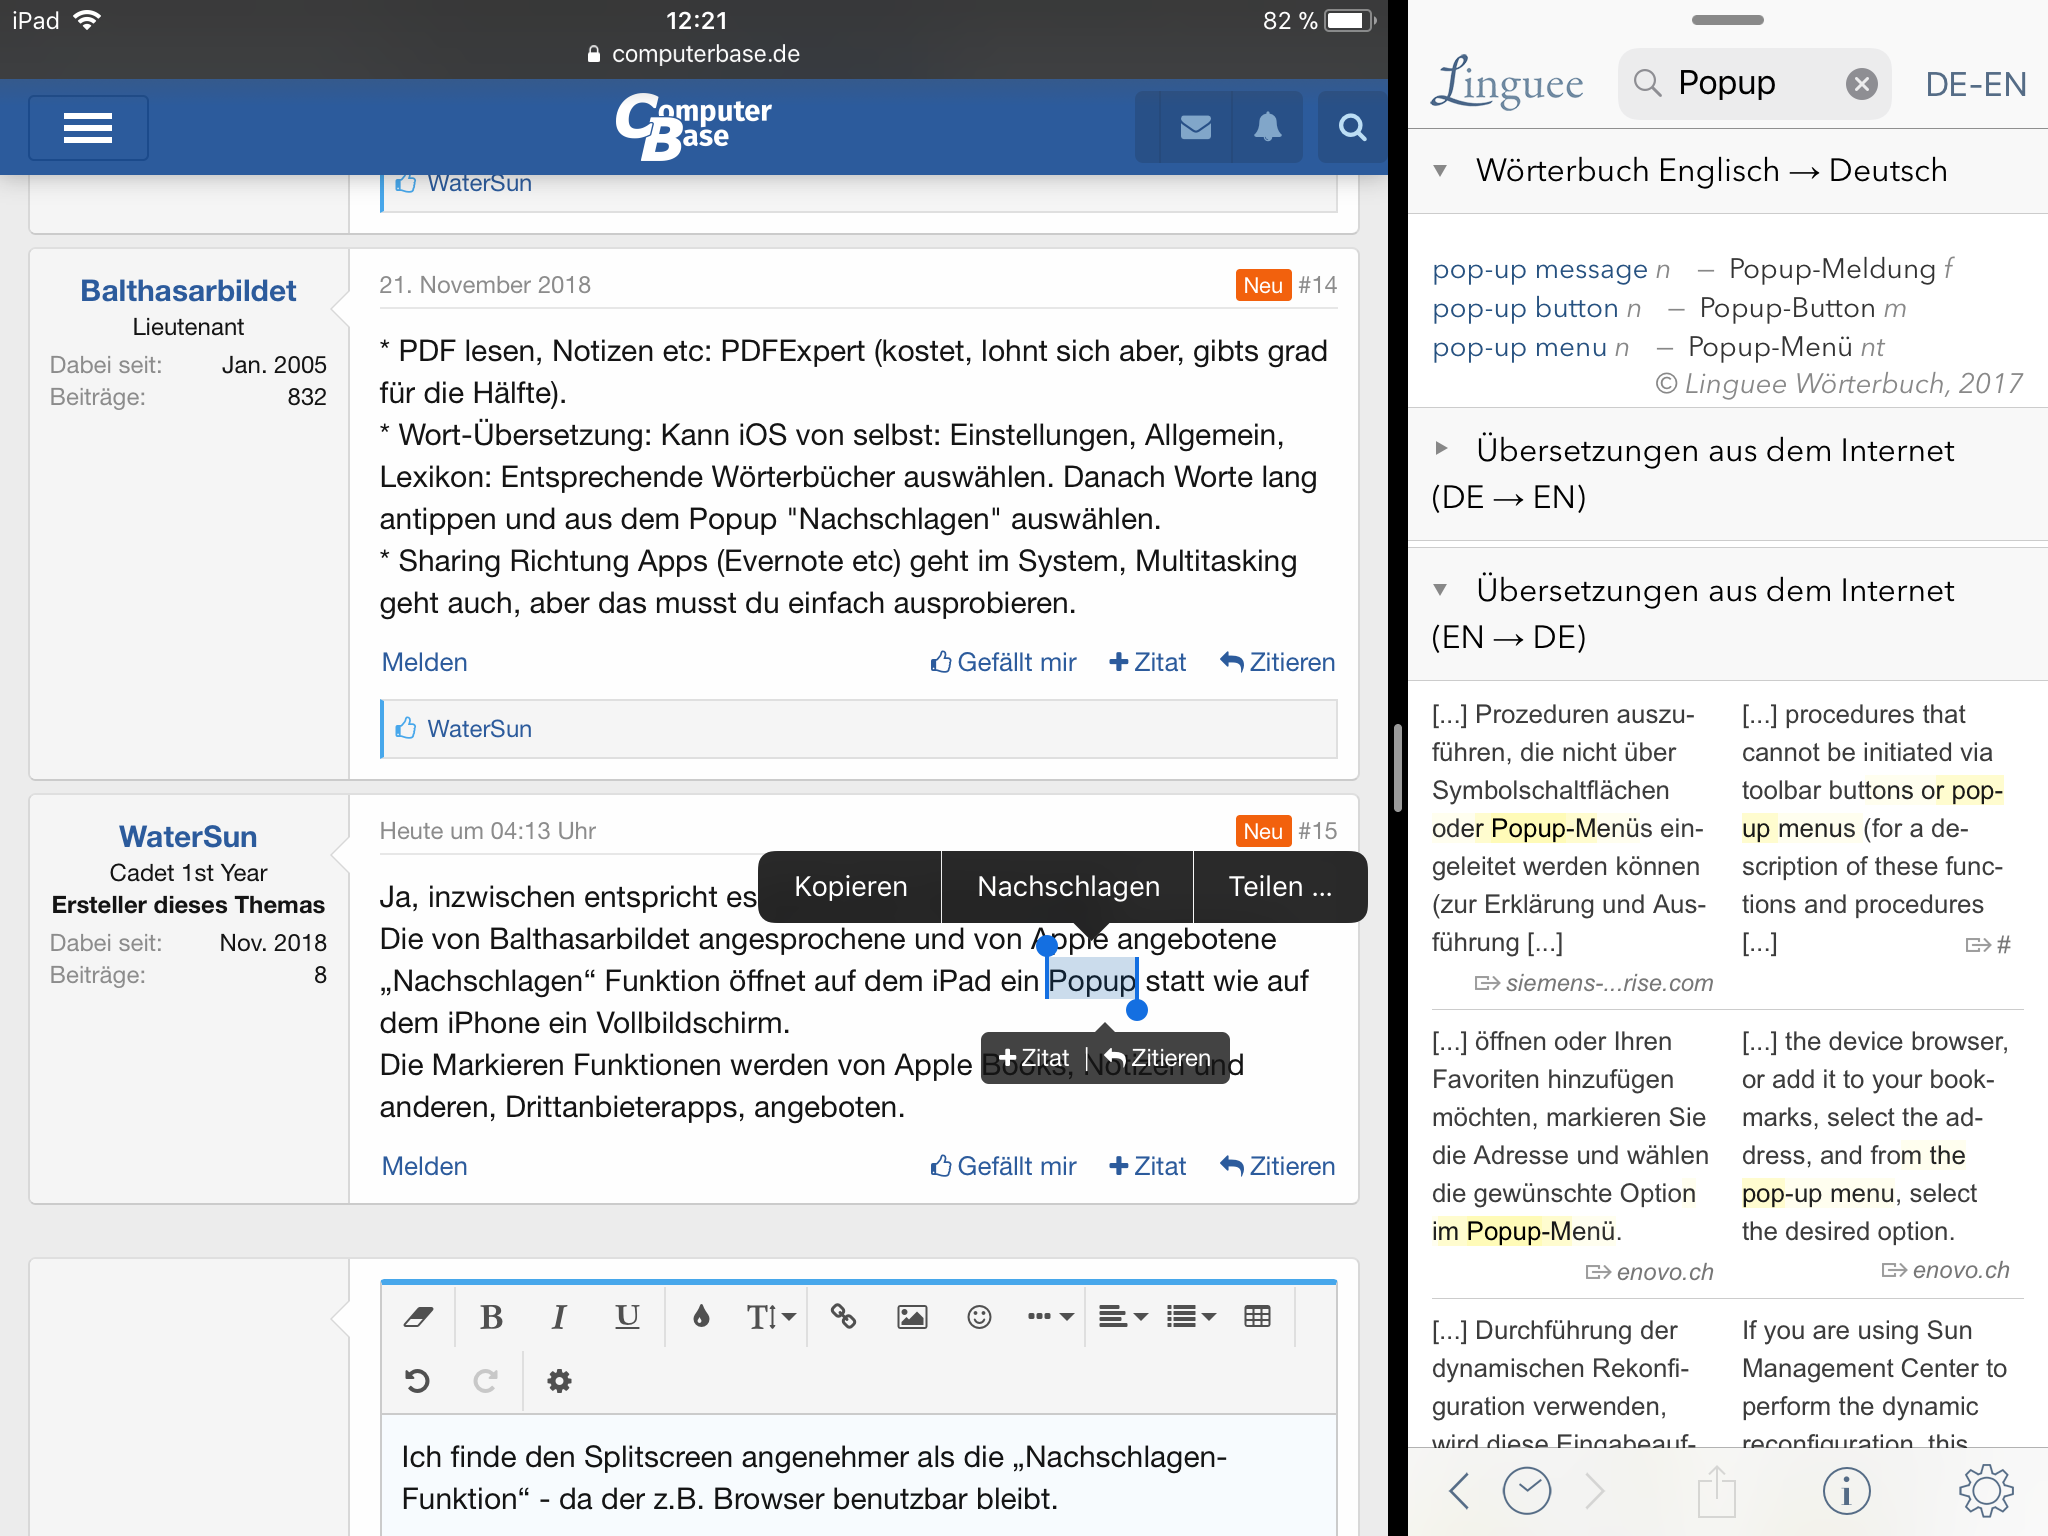2048x1536 pixels.
Task: Open the messages envelope icon
Action: (x=1196, y=127)
